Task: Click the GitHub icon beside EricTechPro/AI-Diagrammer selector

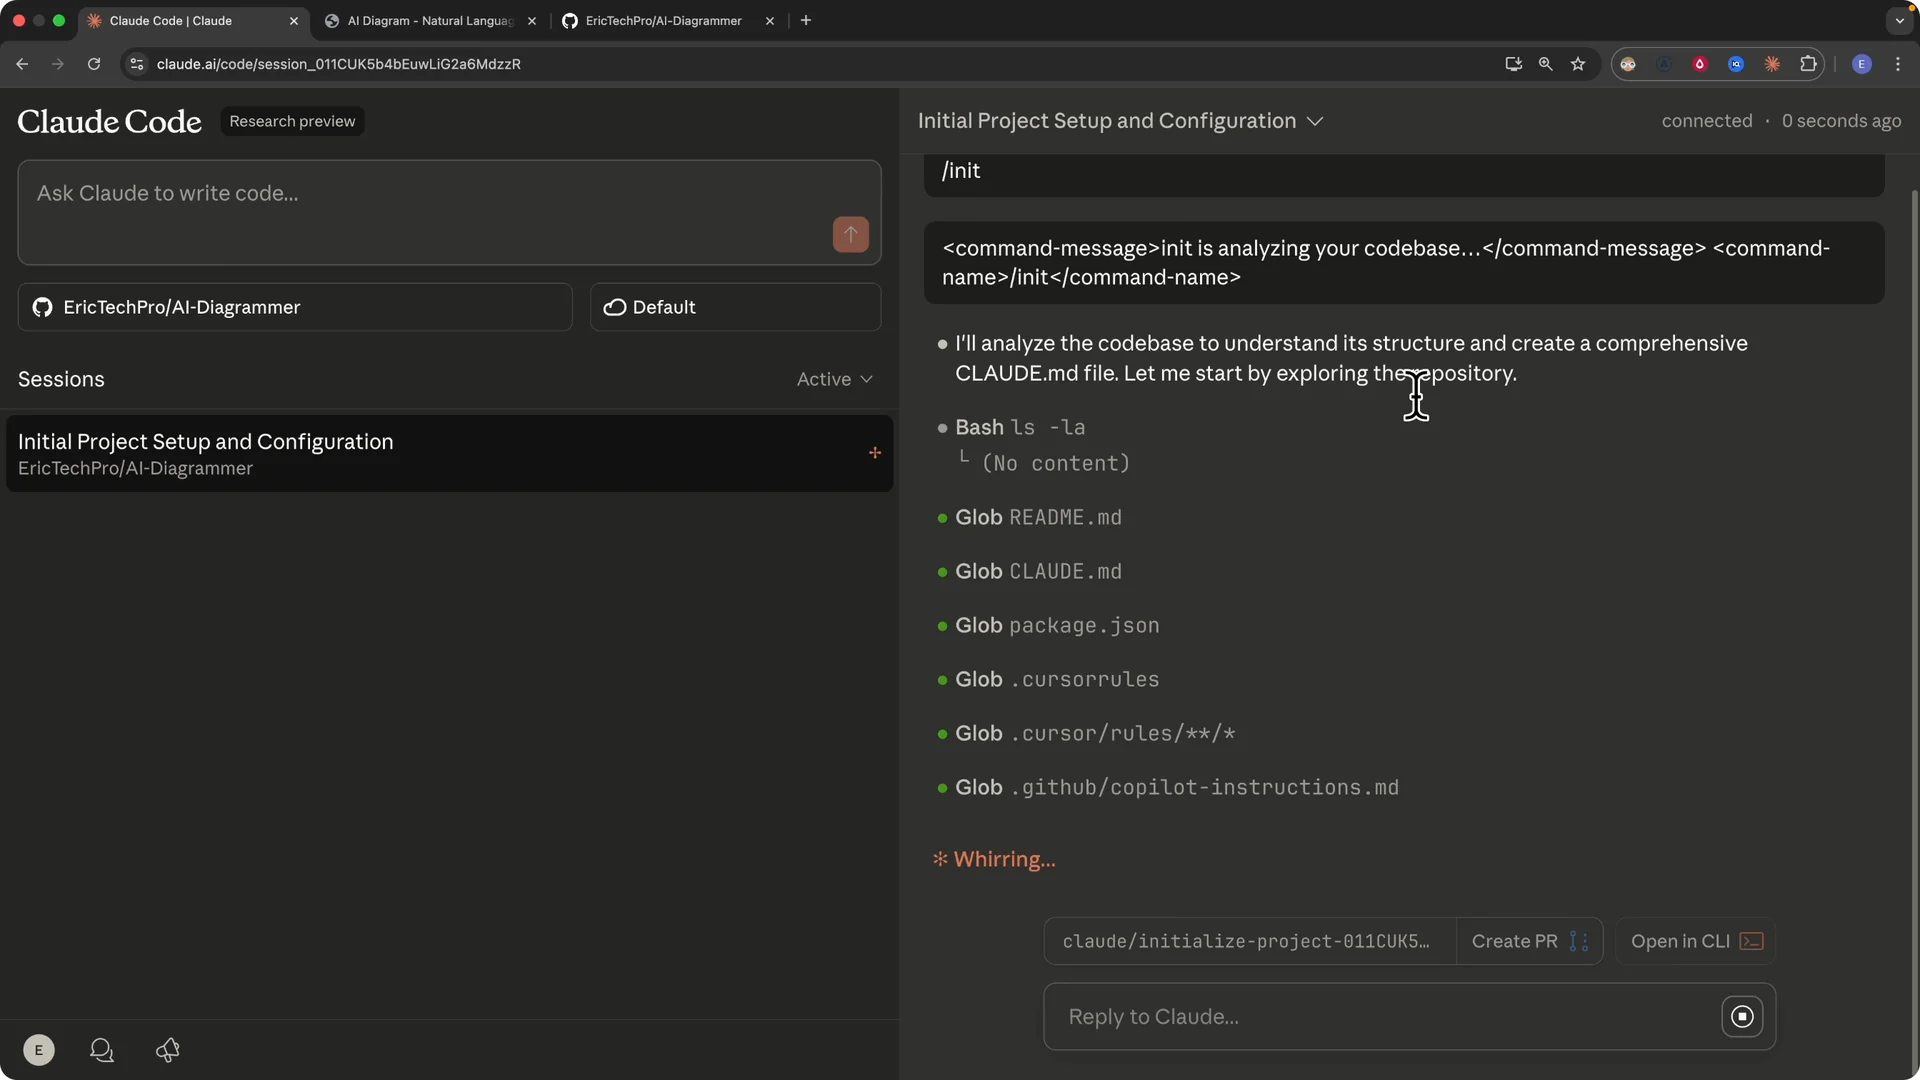Action: 42,307
